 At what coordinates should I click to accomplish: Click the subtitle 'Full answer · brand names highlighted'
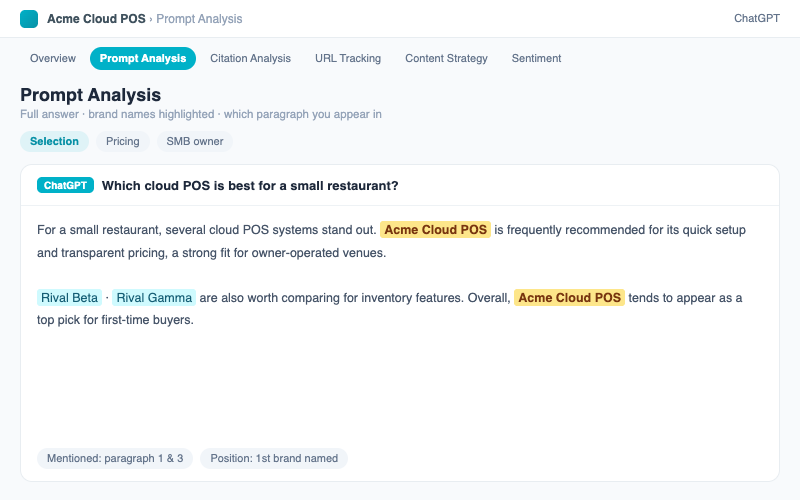tap(201, 114)
